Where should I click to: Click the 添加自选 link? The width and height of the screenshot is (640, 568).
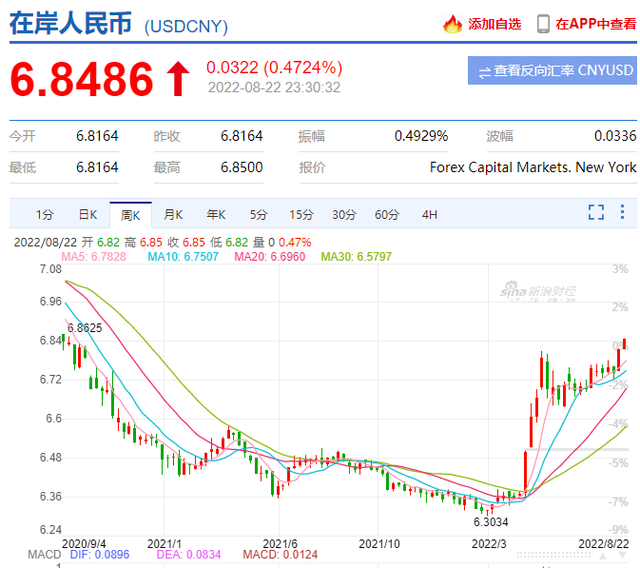494,23
